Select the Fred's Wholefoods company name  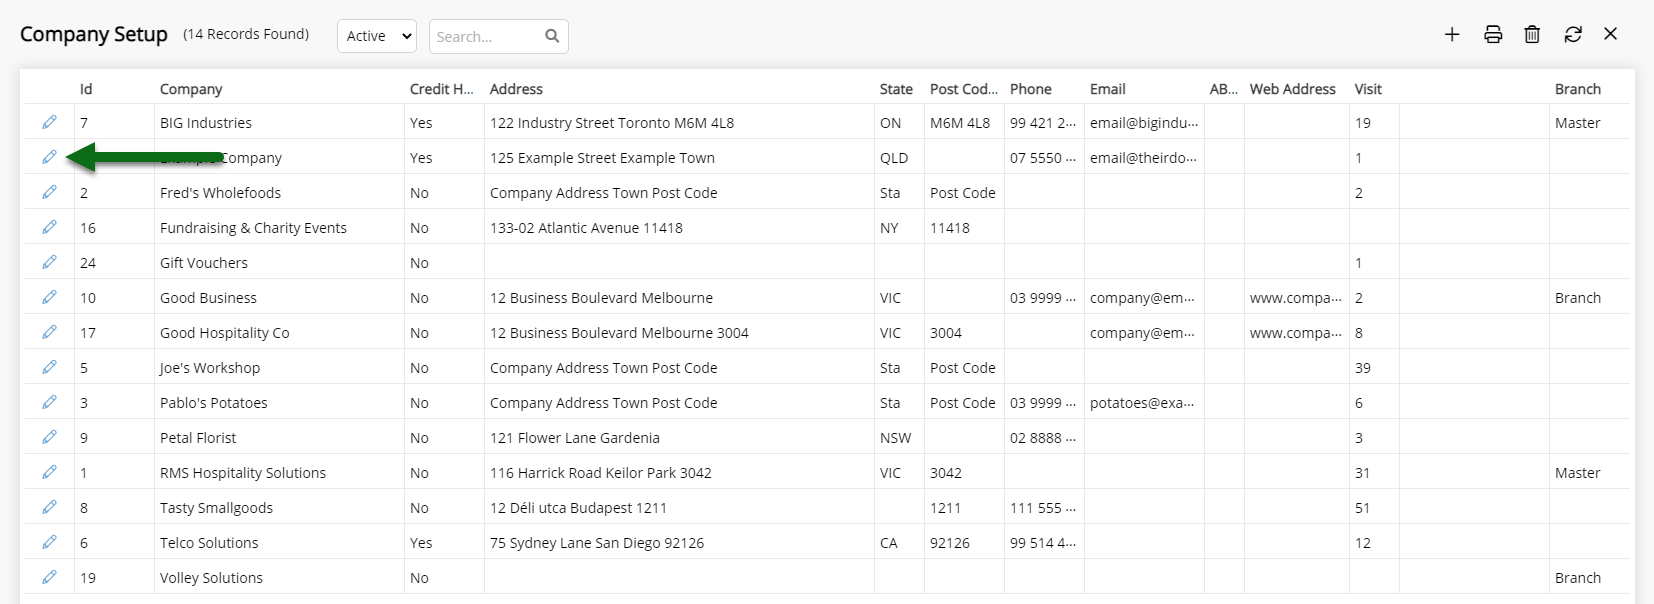[x=220, y=193]
